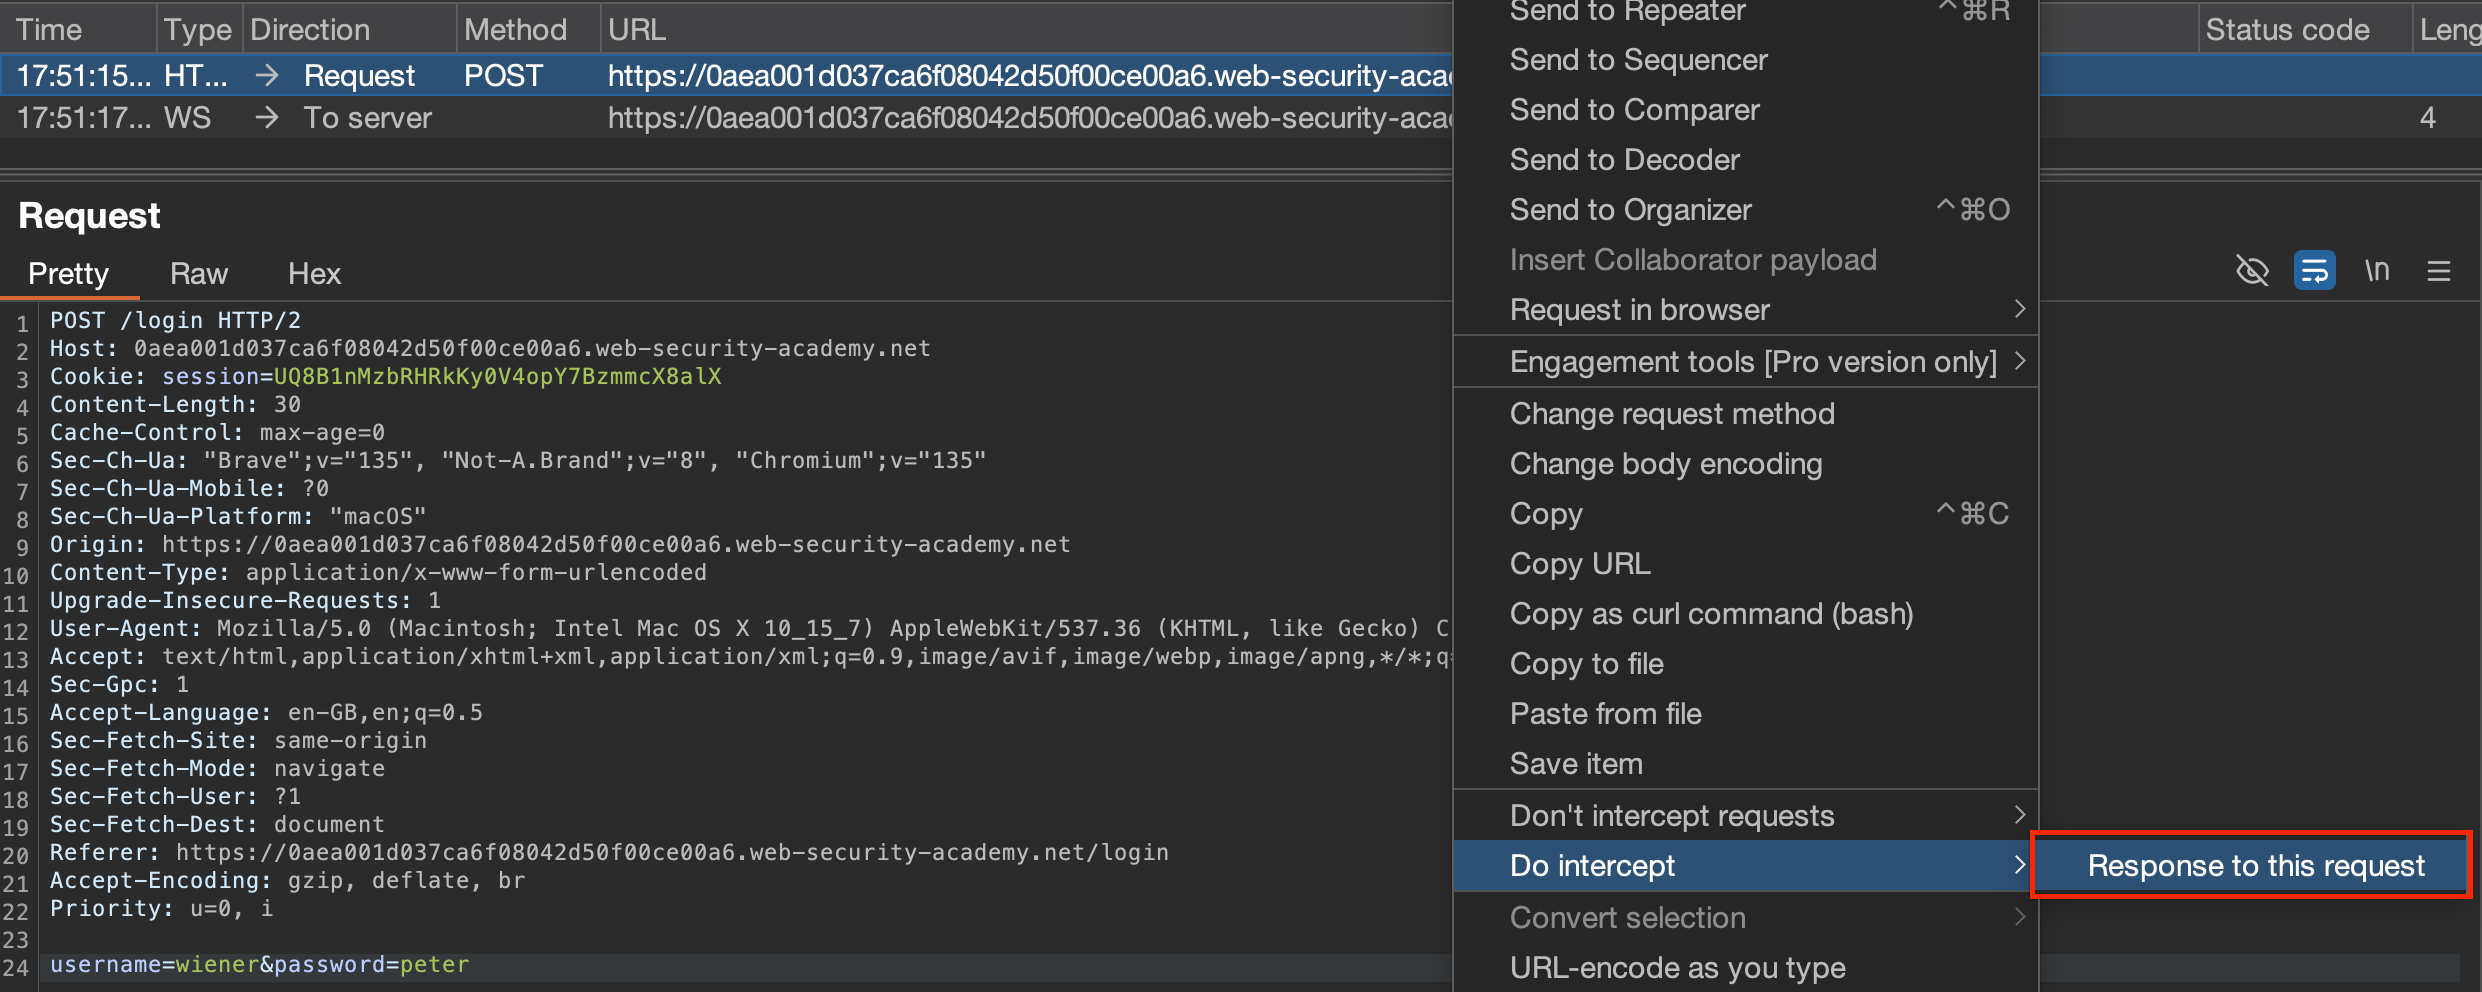The image size is (2482, 992).
Task: Select the Pretty tab
Action: (x=68, y=274)
